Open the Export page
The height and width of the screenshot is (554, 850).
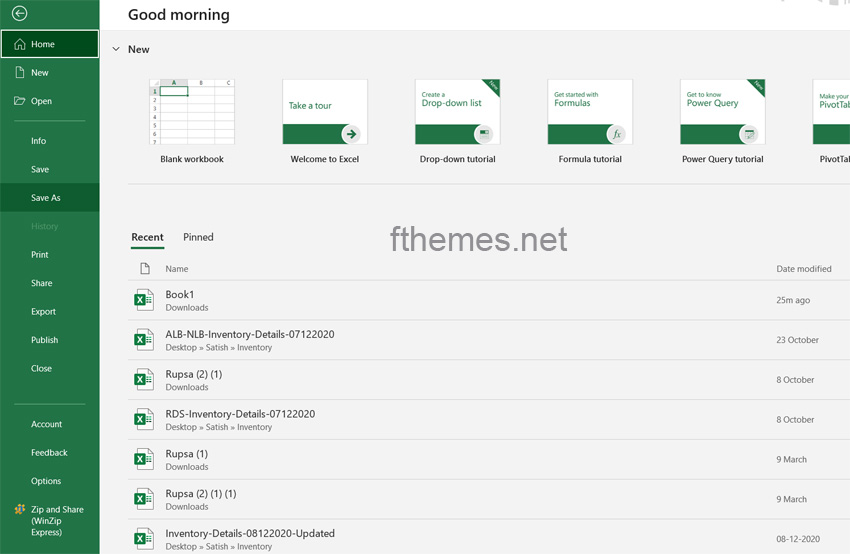49,311
